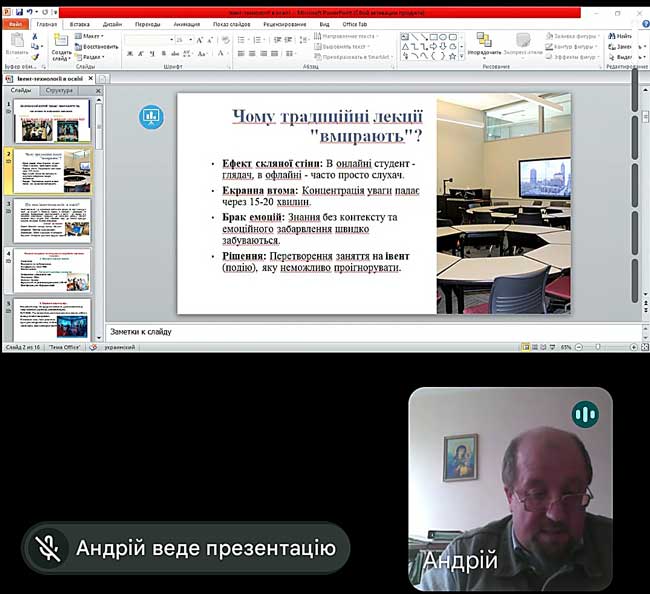650x594 pixels.
Task: Open the Структура outline tab
Action: coord(60,90)
